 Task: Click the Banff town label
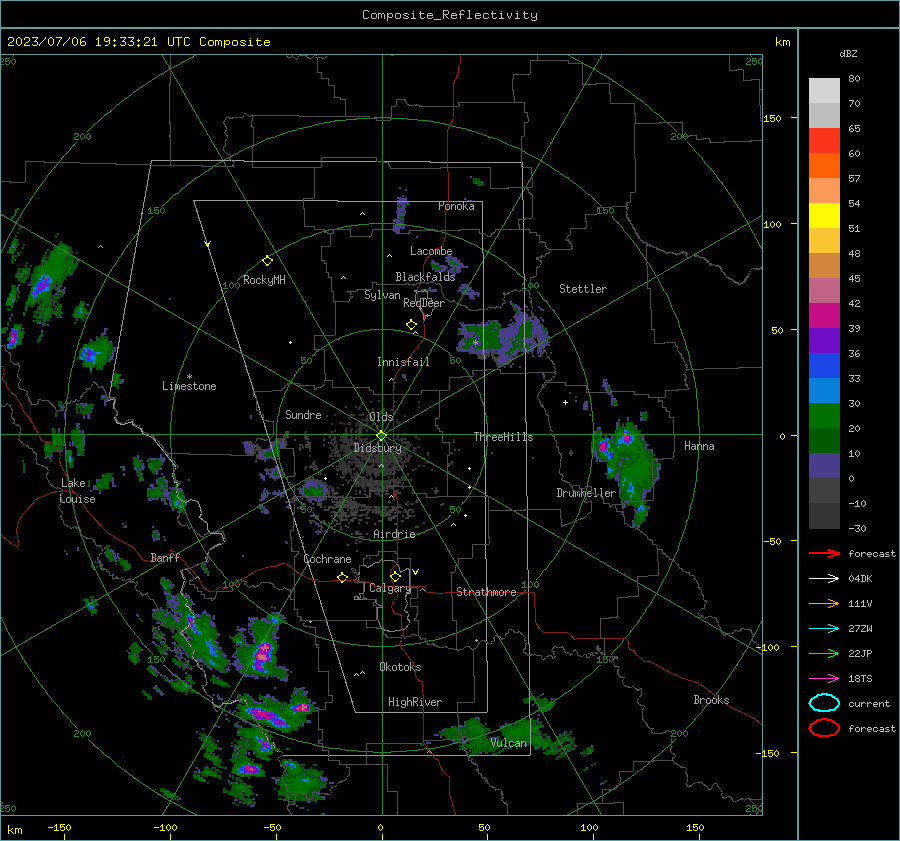point(165,558)
